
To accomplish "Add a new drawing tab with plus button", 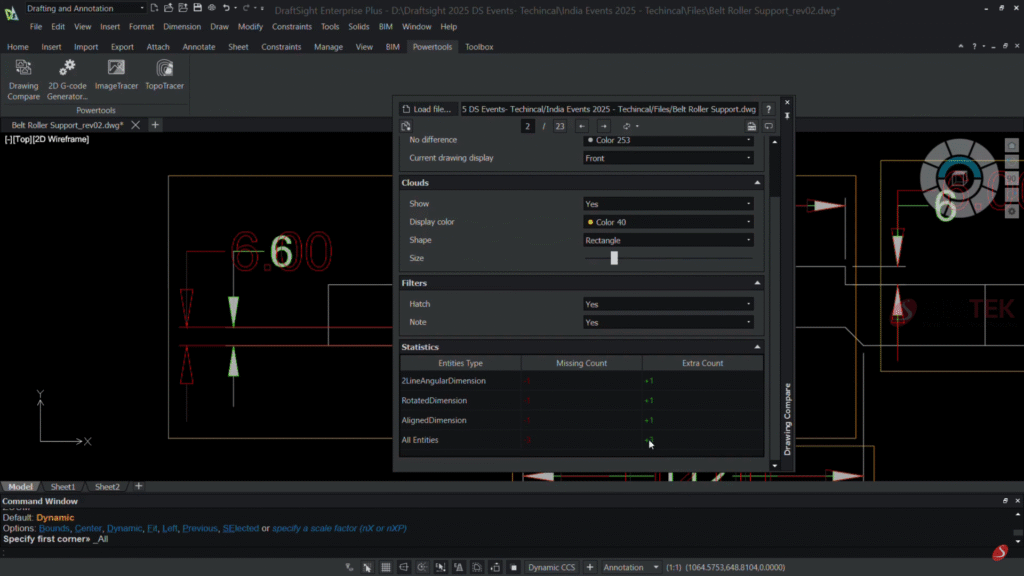I will coord(155,125).
